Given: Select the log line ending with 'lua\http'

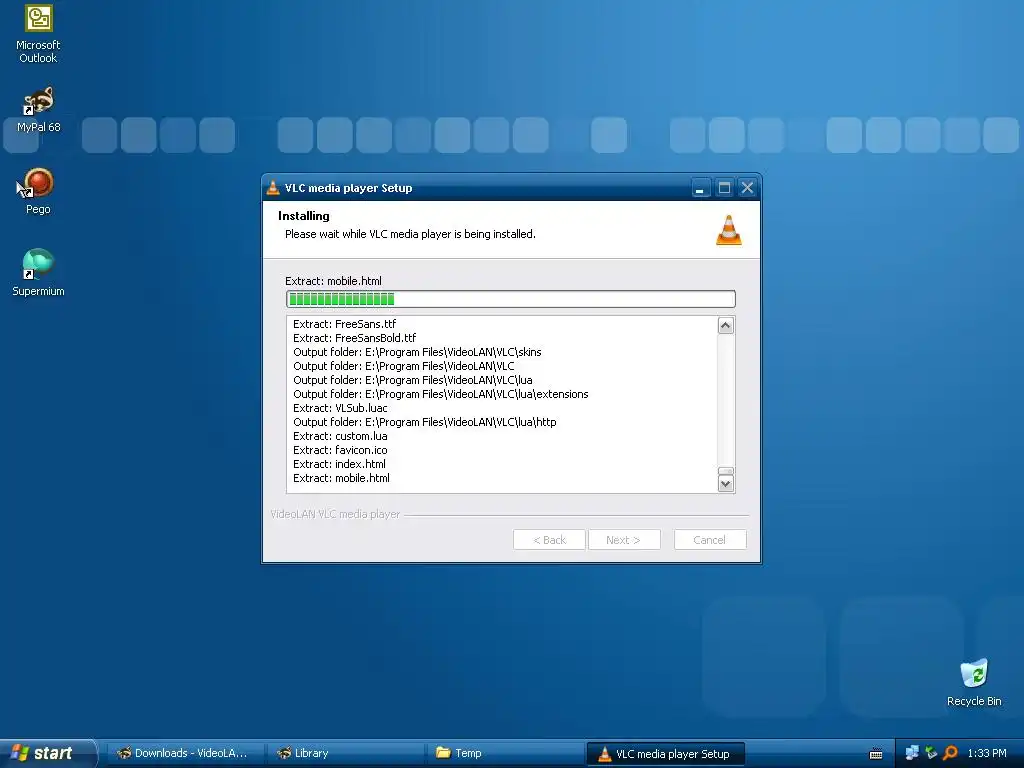Looking at the screenshot, I should 424,422.
